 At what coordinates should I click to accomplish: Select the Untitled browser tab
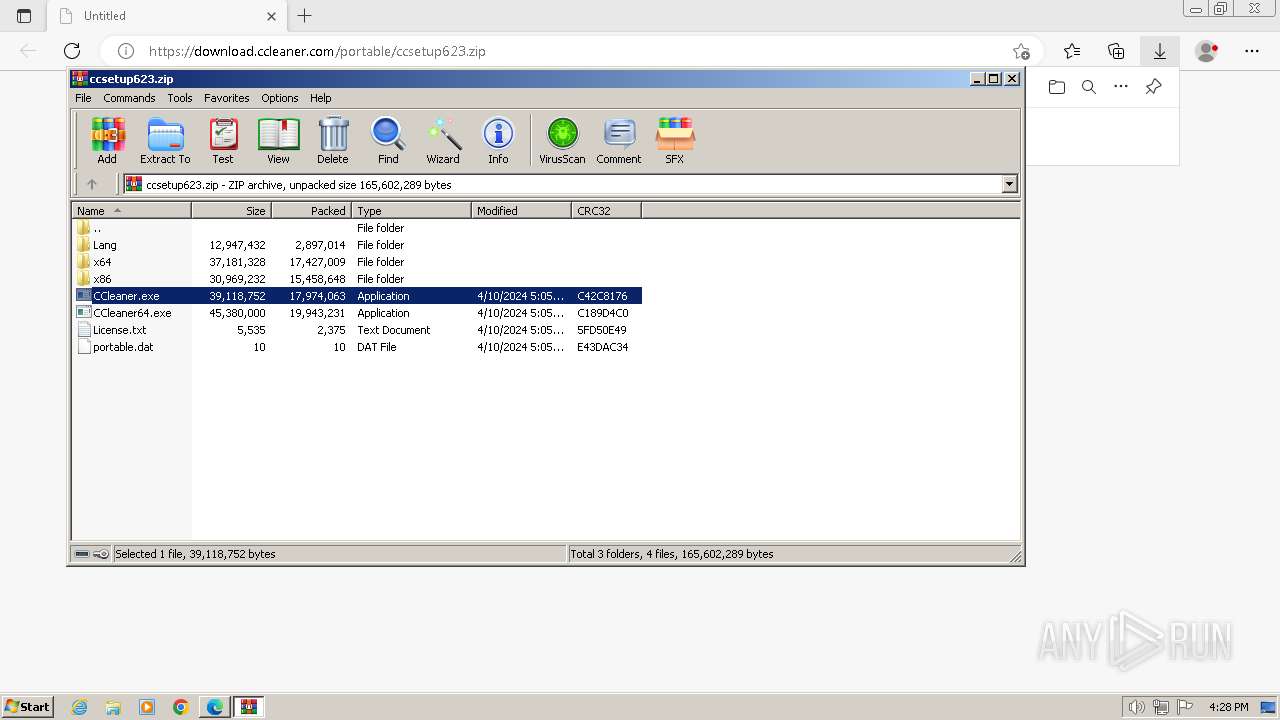(167, 16)
